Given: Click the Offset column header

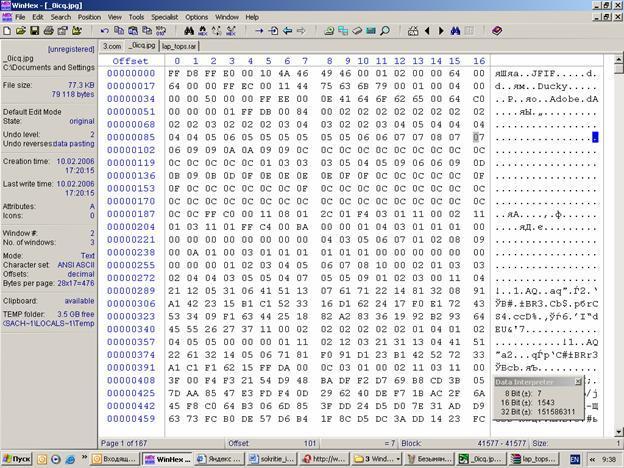Looking at the screenshot, I should pos(130,60).
